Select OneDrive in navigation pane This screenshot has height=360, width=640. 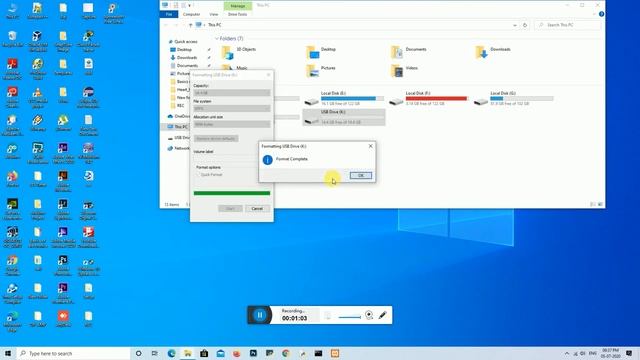[x=179, y=116]
